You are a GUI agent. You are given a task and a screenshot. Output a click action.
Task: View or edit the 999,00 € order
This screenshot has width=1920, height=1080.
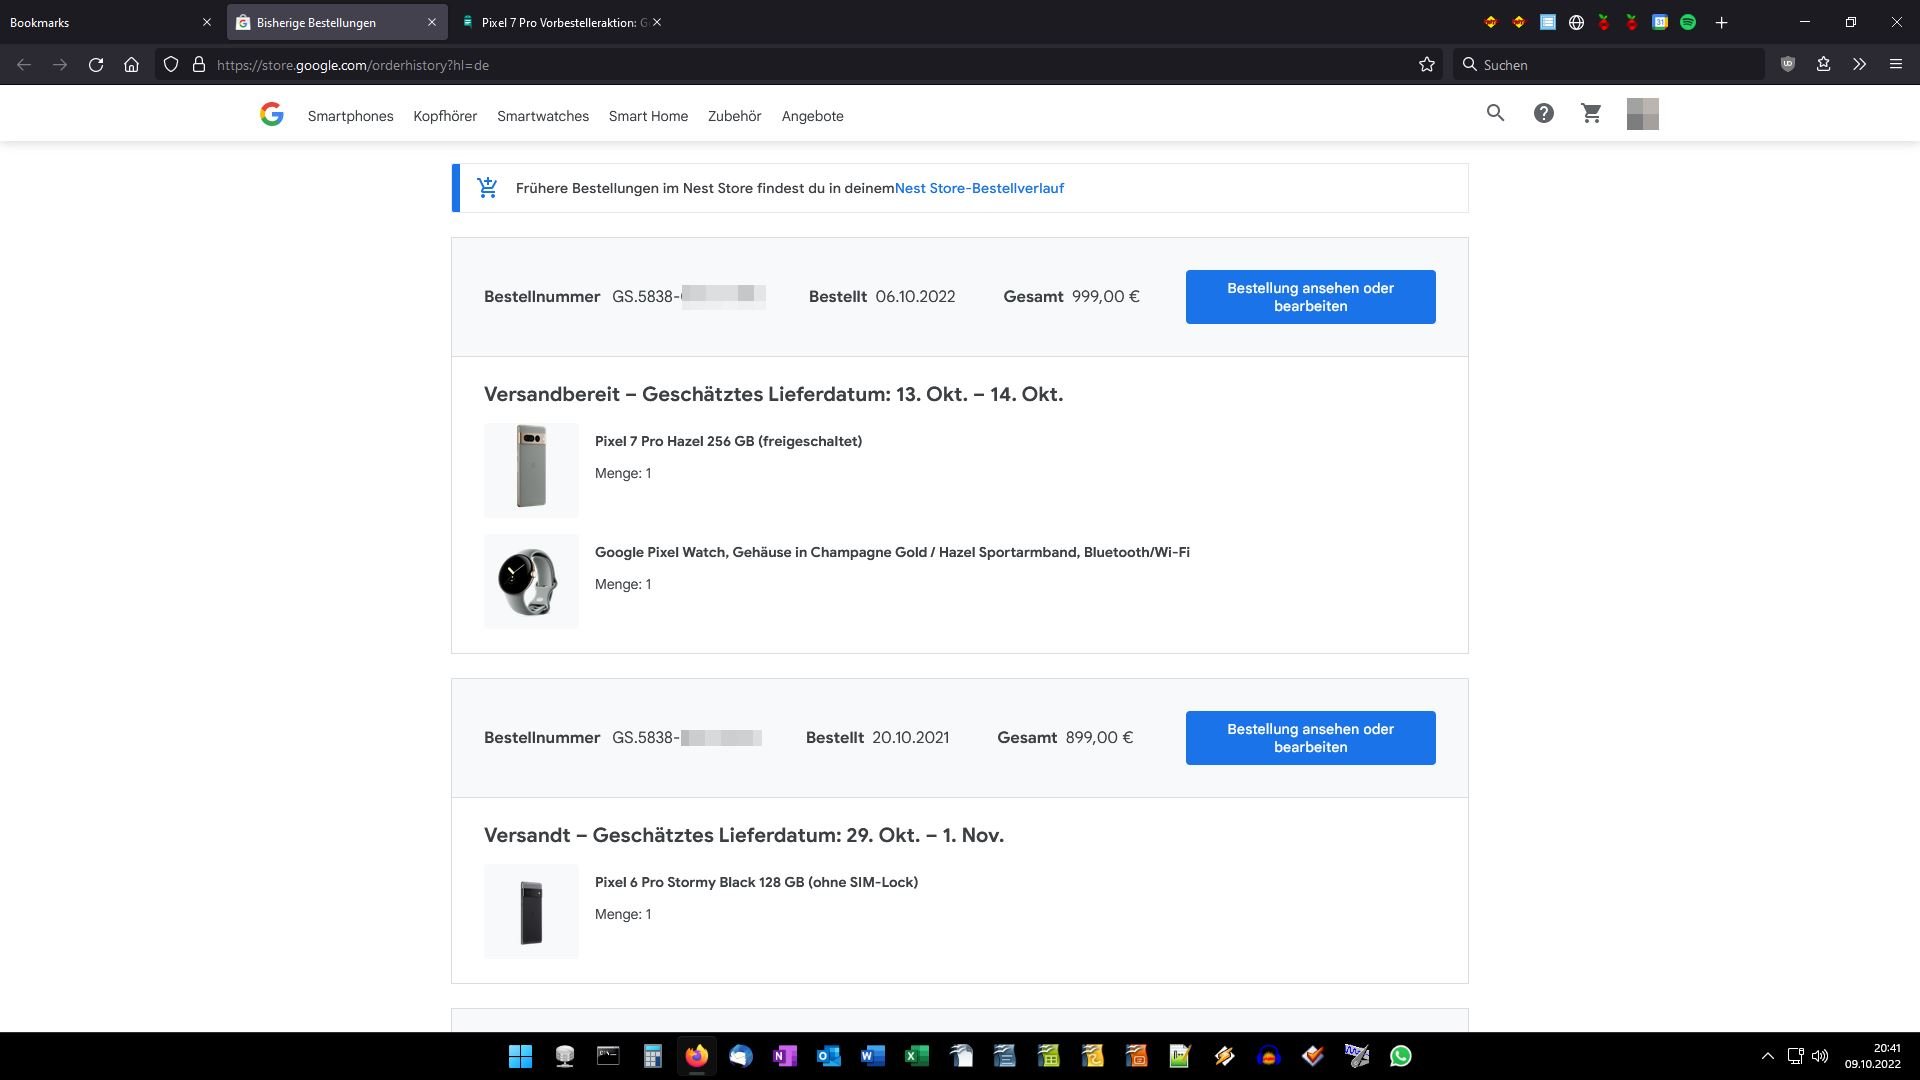[1310, 297]
